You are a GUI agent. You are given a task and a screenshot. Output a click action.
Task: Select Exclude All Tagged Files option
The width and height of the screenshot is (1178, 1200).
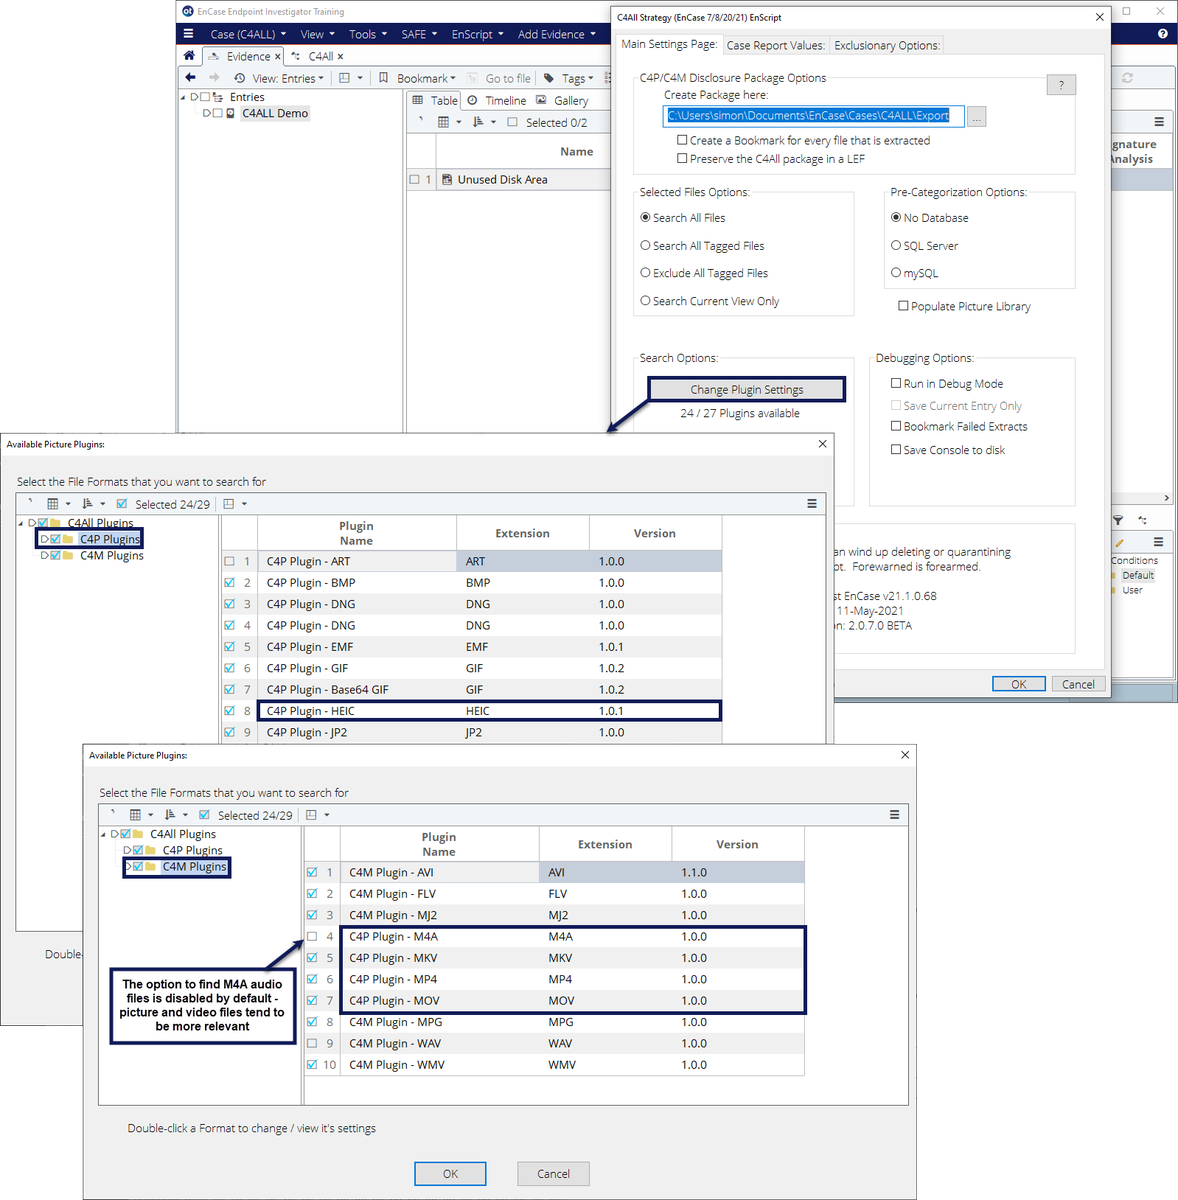(x=645, y=272)
